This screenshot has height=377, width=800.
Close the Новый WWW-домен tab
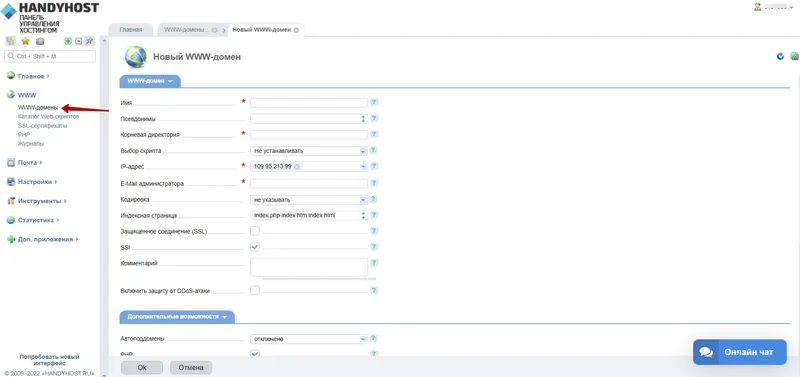296,30
